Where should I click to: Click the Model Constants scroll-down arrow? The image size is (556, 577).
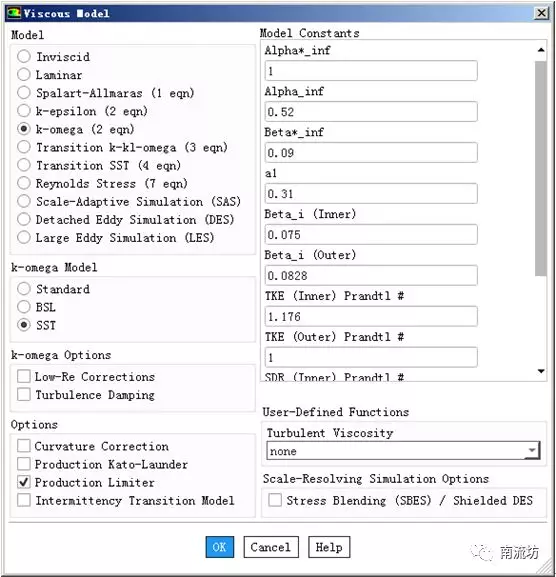click(541, 371)
